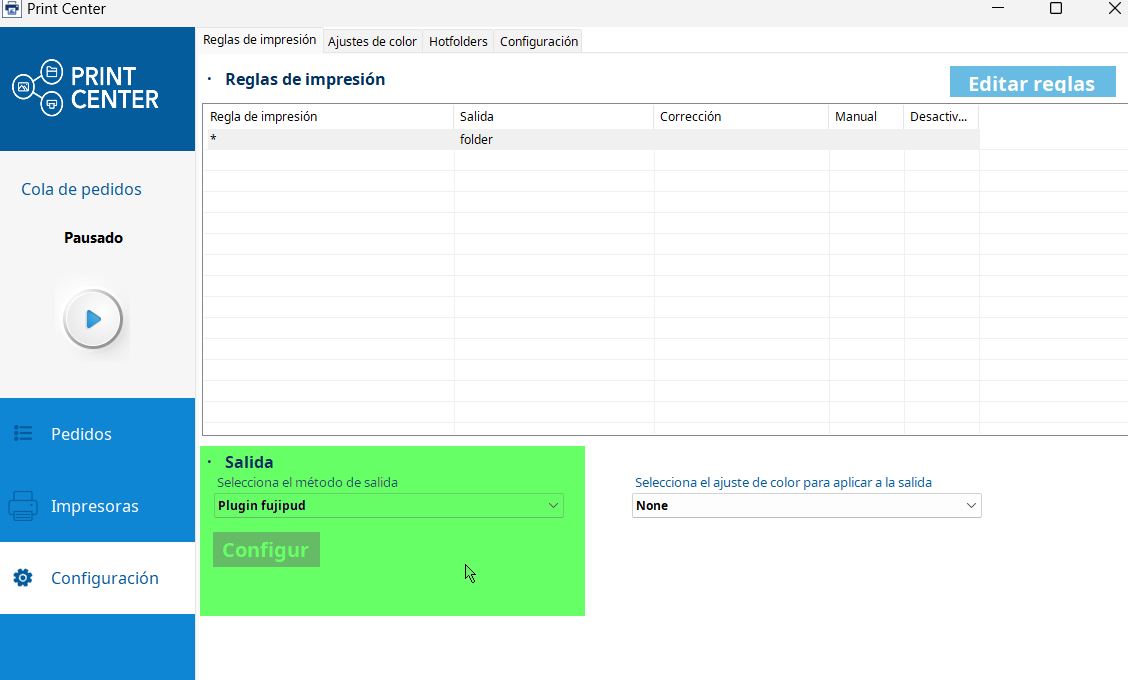The image size is (1128, 680).
Task: Click the Print Center logo
Action: 86,88
